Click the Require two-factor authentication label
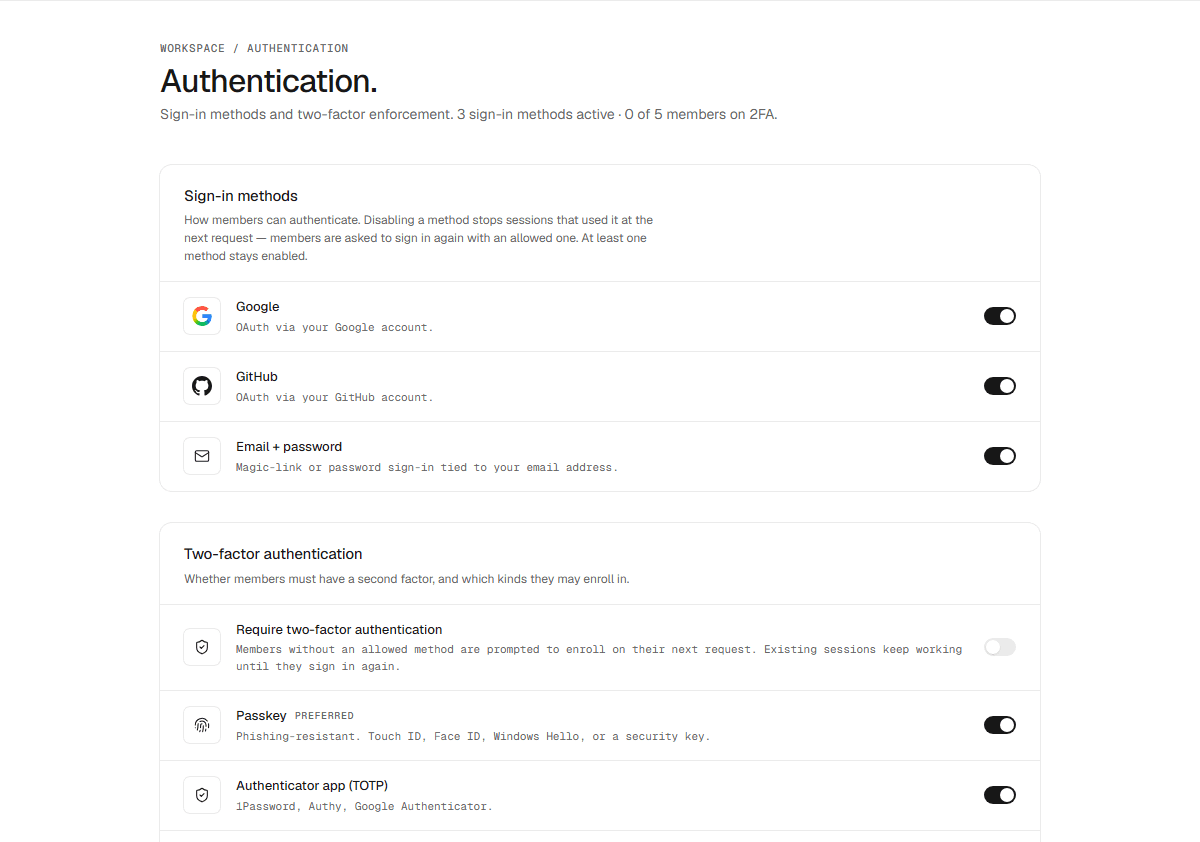This screenshot has width=1200, height=842. coord(339,630)
